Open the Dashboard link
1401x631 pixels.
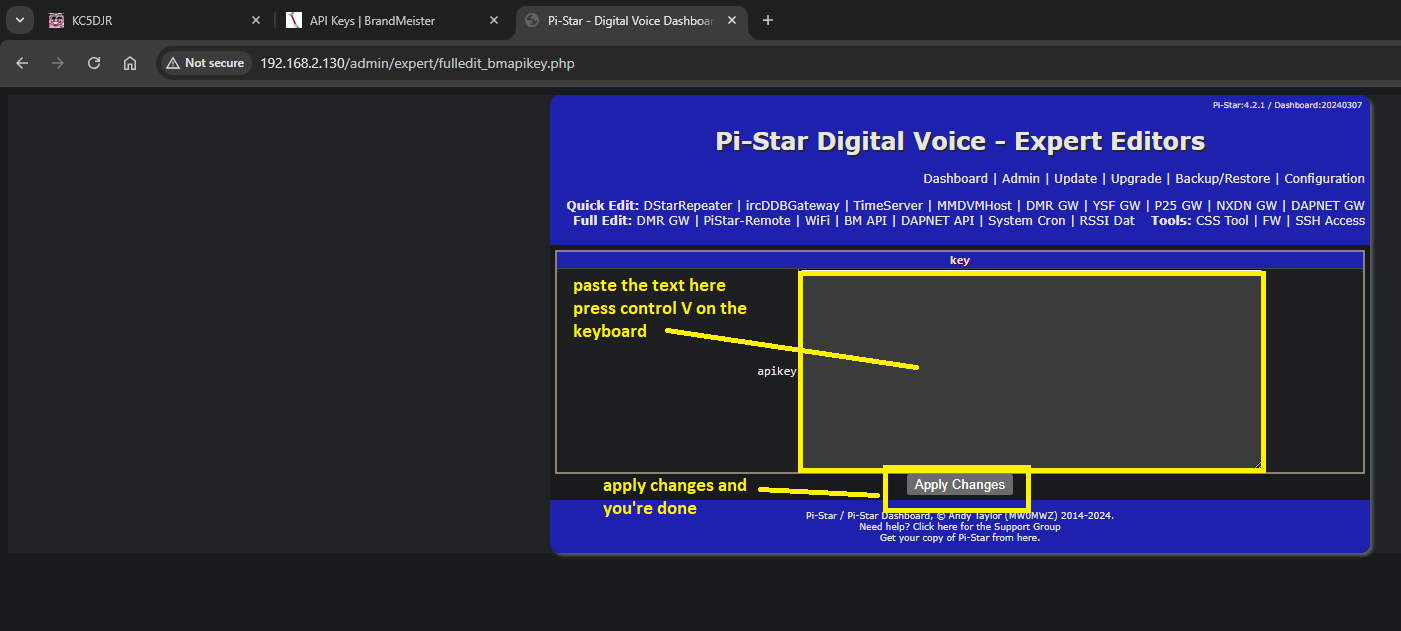tap(955, 179)
